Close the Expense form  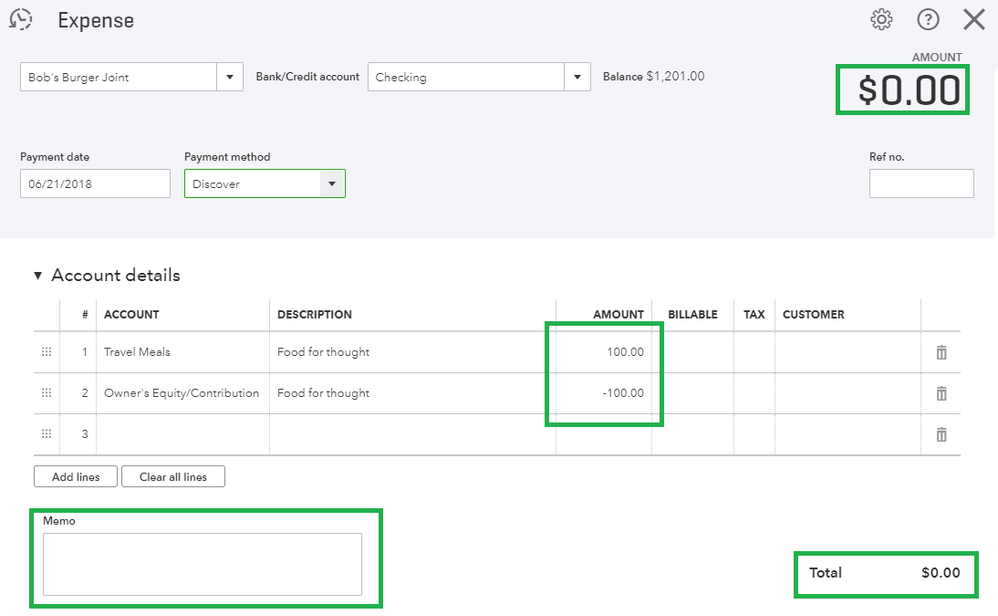click(x=973, y=19)
